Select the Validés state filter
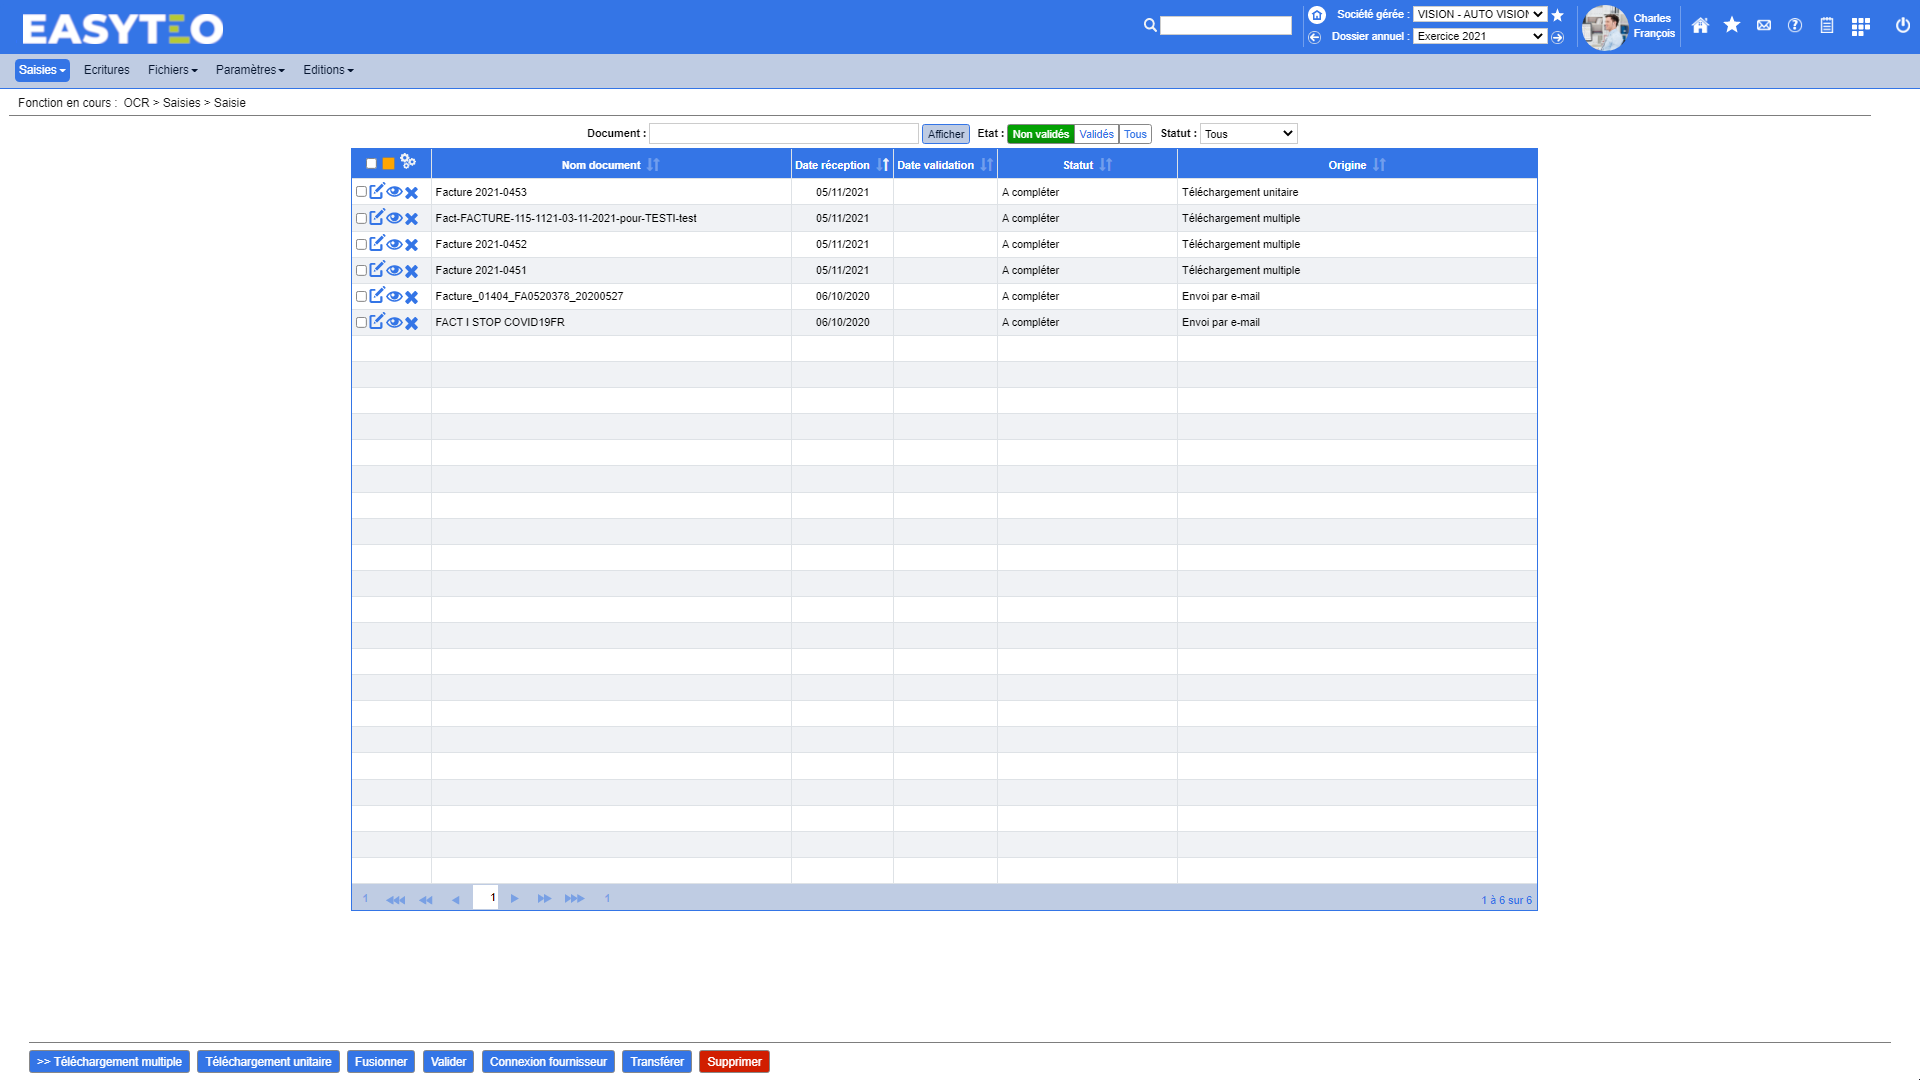The image size is (1920, 1080). click(x=1096, y=133)
